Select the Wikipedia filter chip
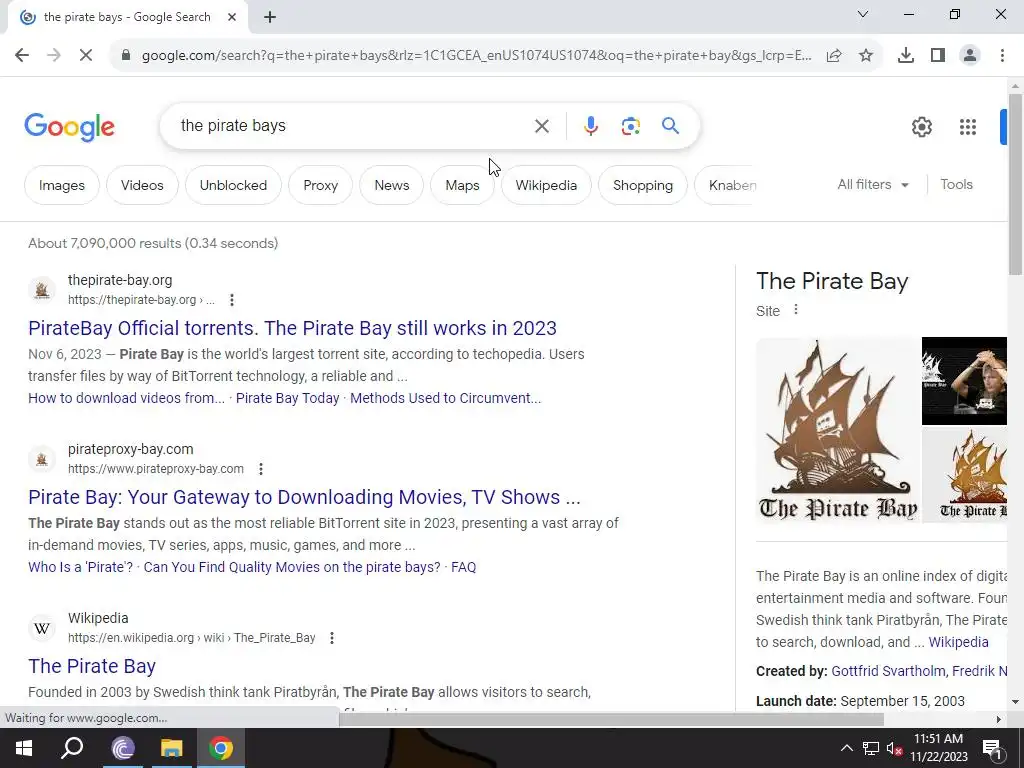Screen dimensions: 1024x768 coord(546,185)
